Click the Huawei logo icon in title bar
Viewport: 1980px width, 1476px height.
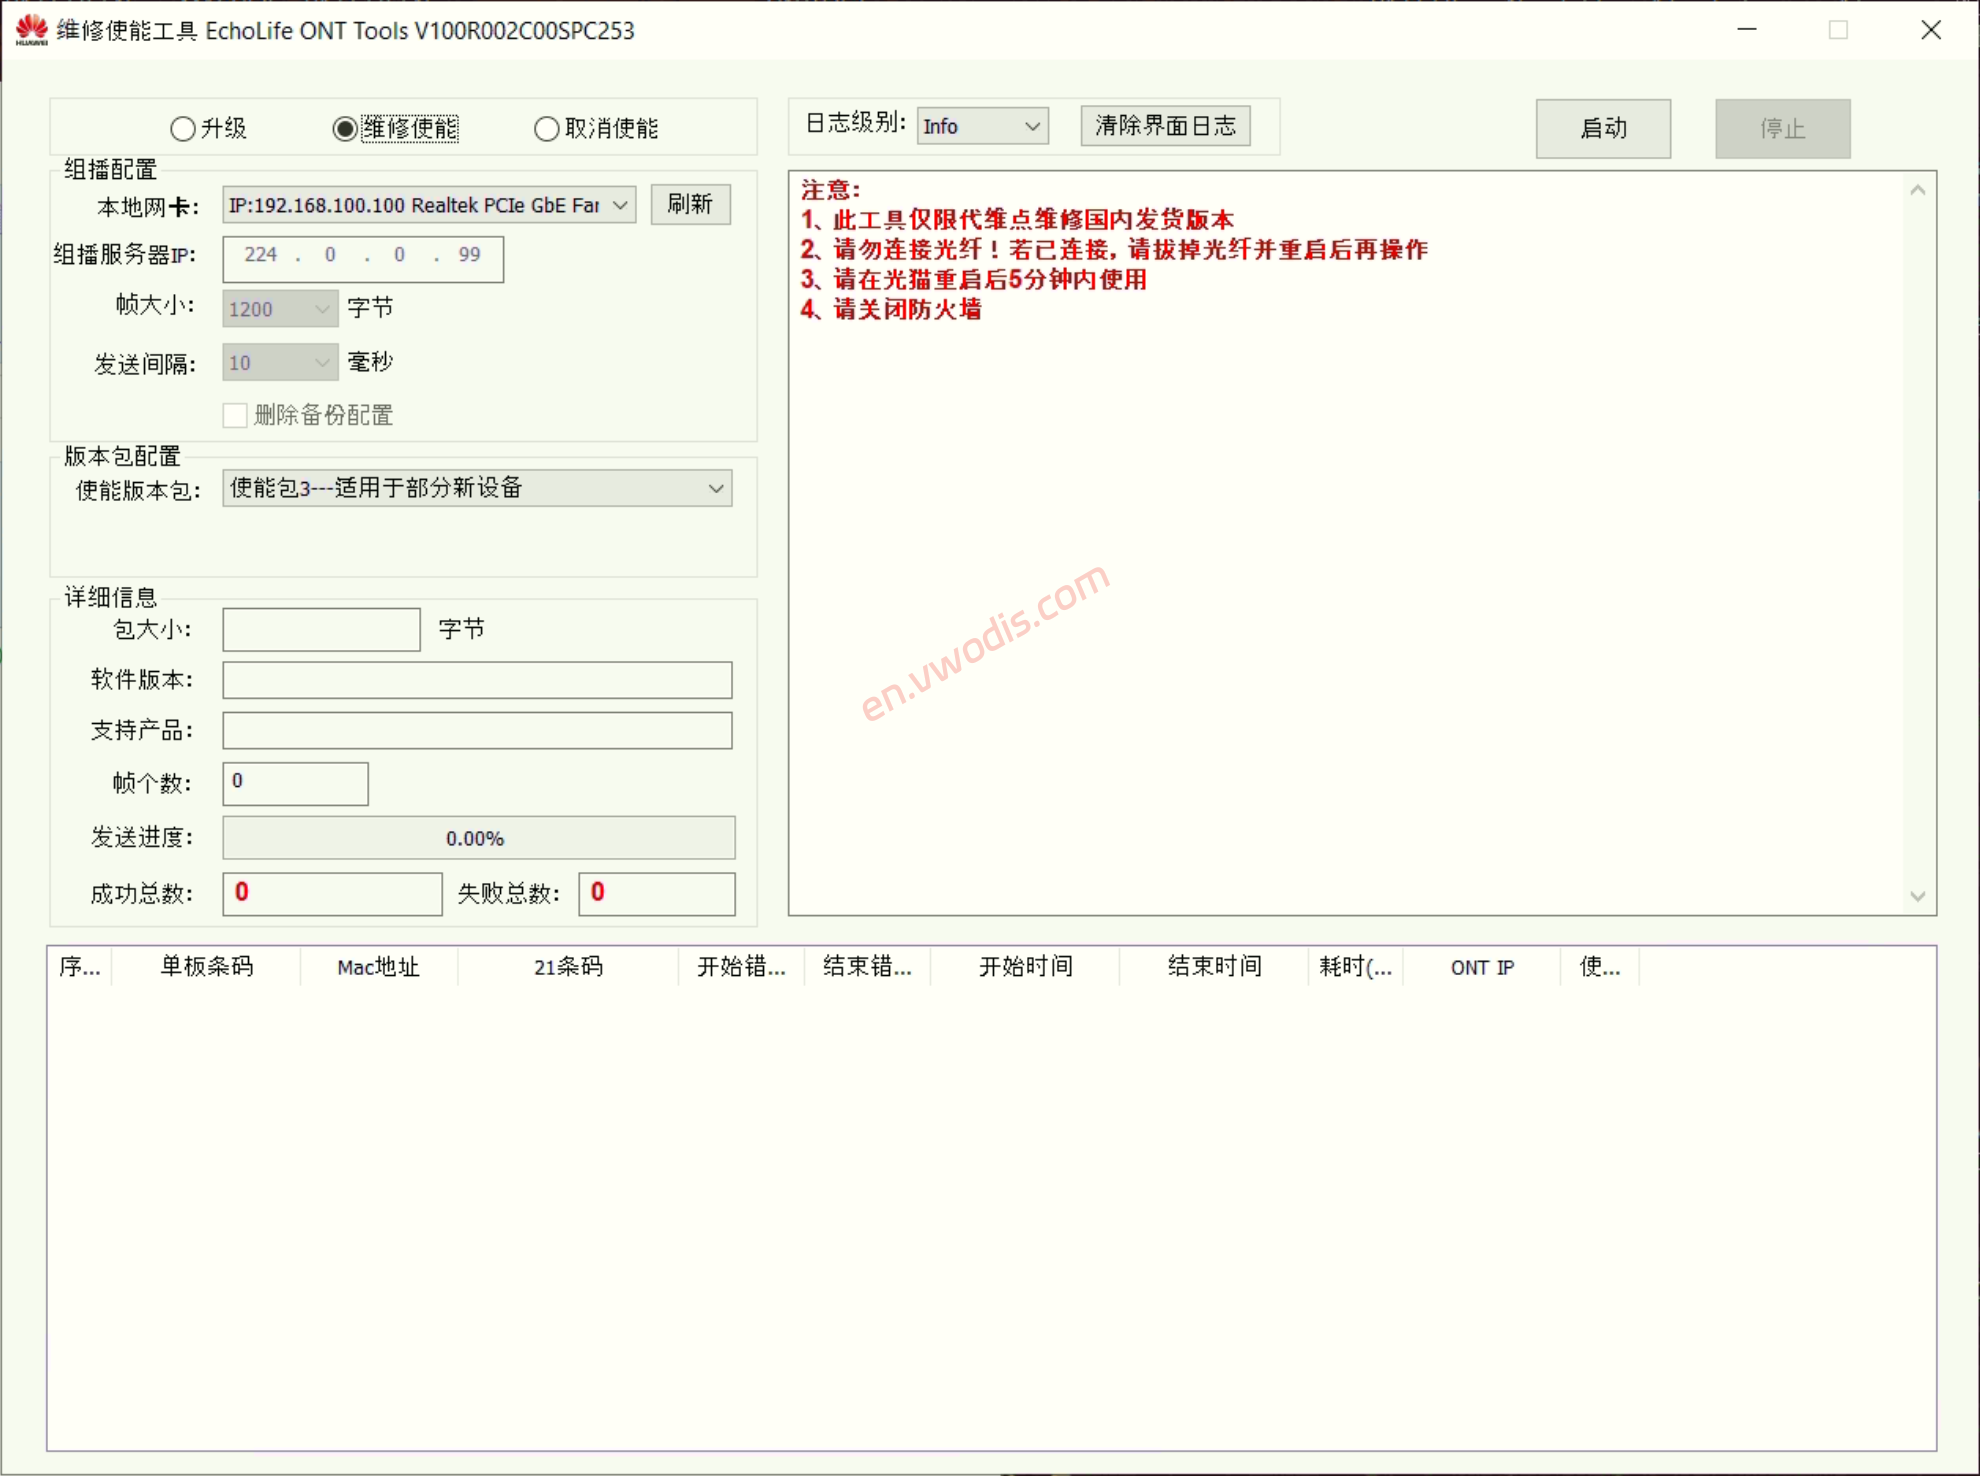point(32,30)
